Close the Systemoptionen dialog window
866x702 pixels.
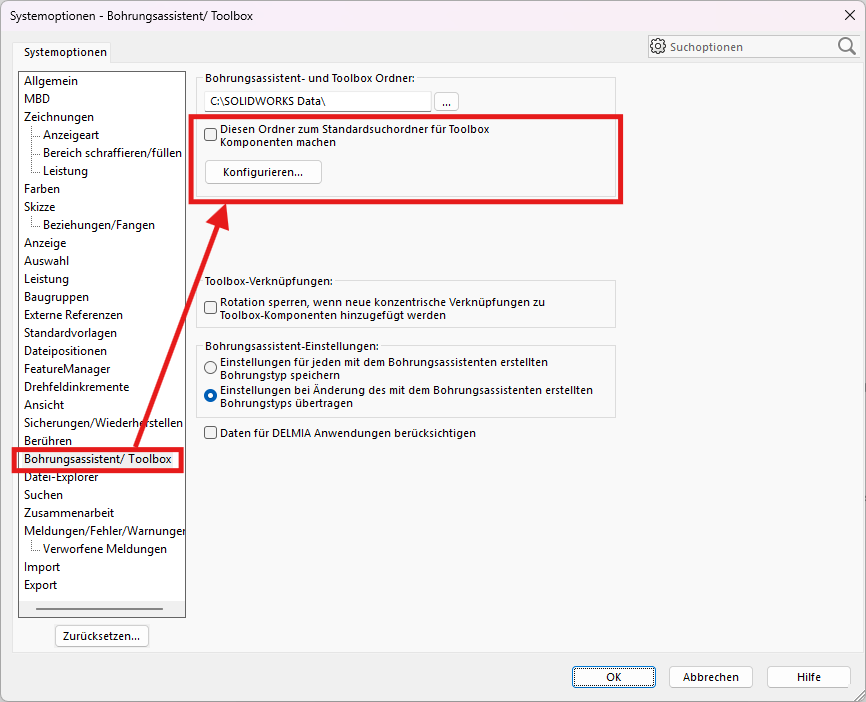849,15
